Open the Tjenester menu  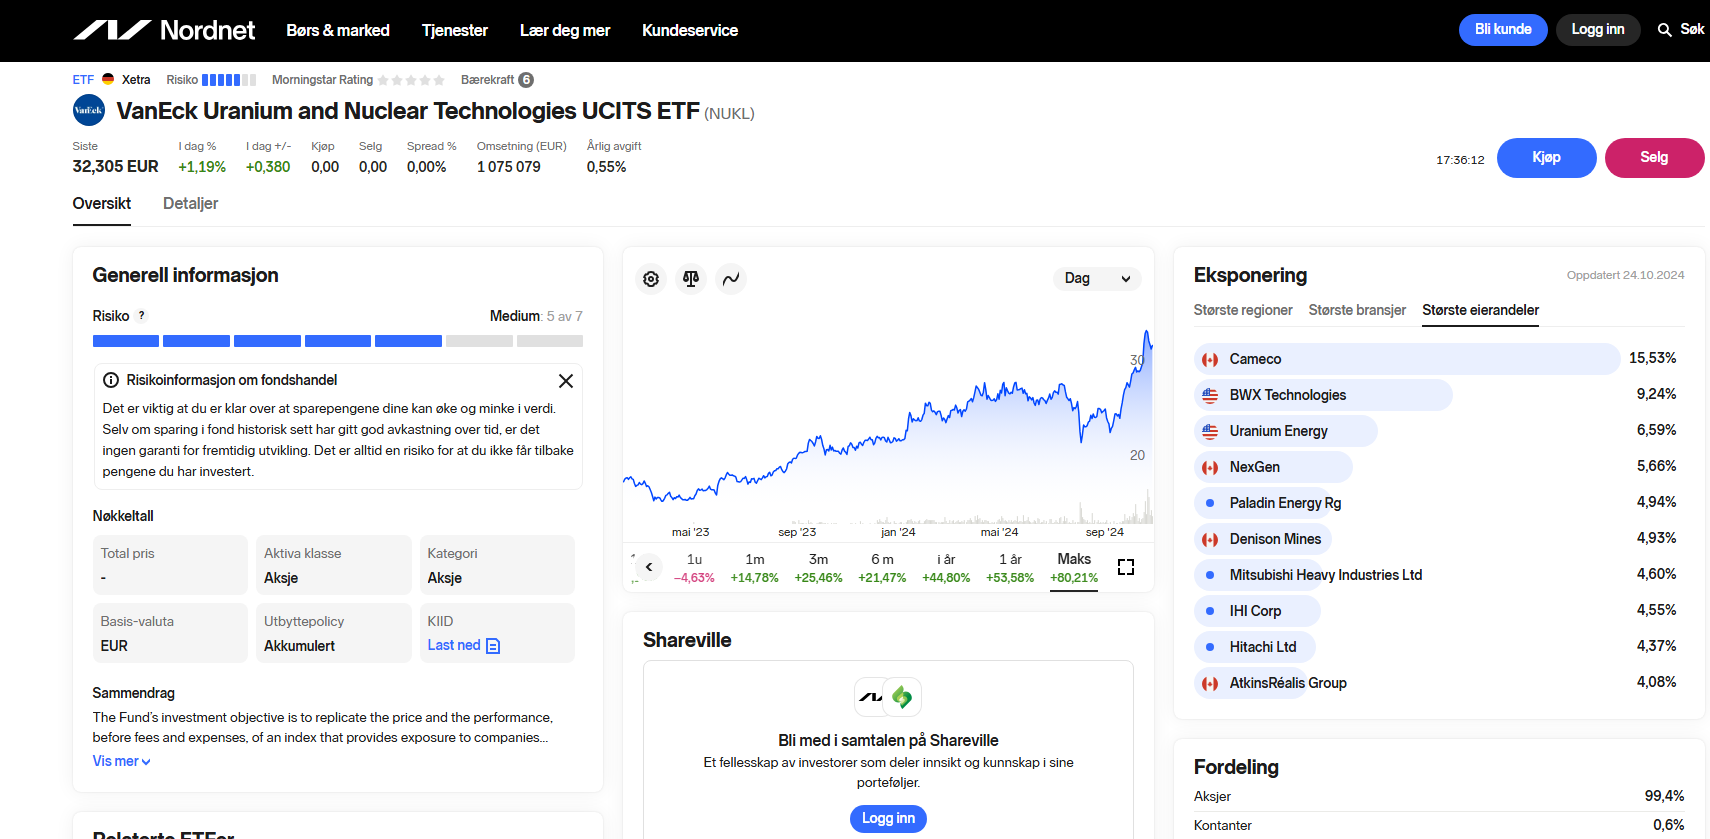455,30
